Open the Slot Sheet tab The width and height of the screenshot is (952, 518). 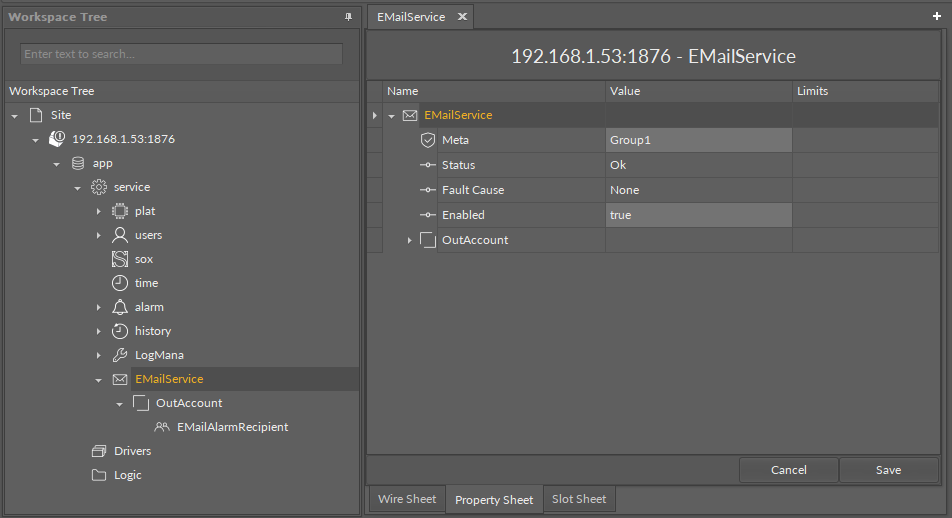pos(579,499)
